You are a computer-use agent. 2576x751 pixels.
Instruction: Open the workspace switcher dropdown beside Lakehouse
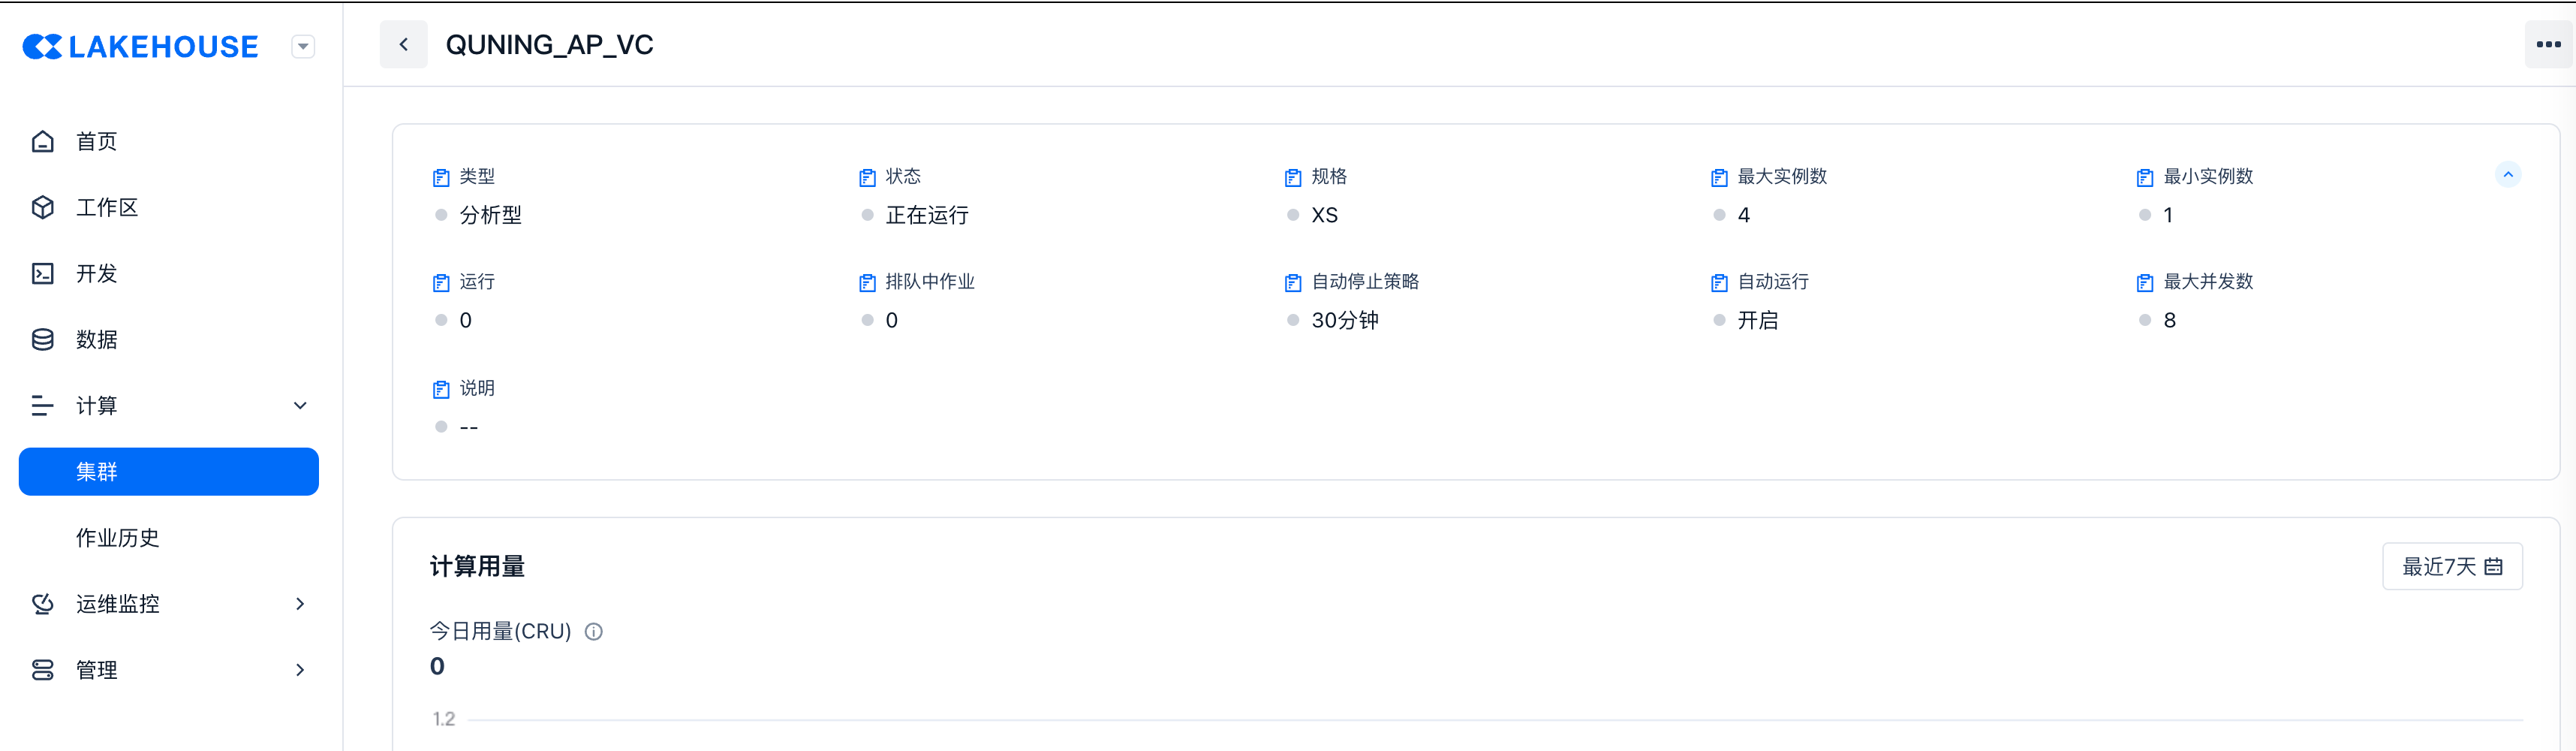point(303,47)
